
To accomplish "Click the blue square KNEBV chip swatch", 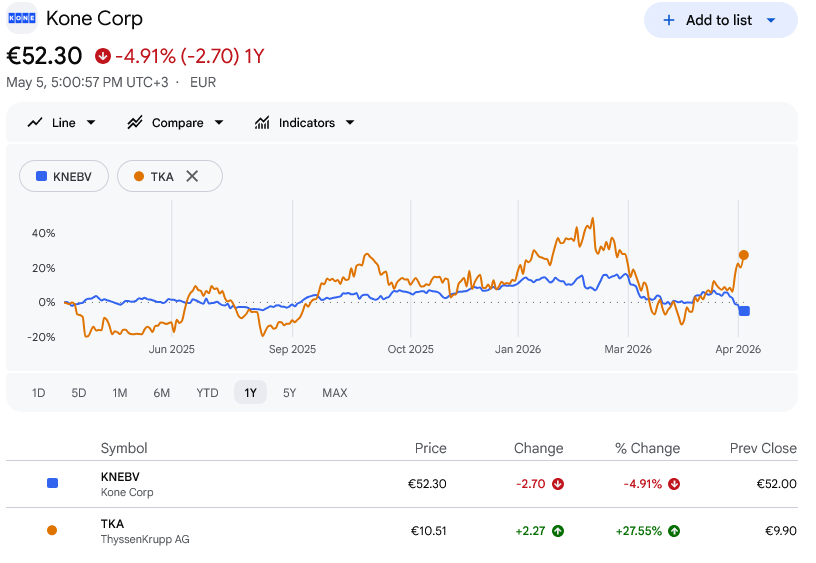I will pyautogui.click(x=41, y=176).
